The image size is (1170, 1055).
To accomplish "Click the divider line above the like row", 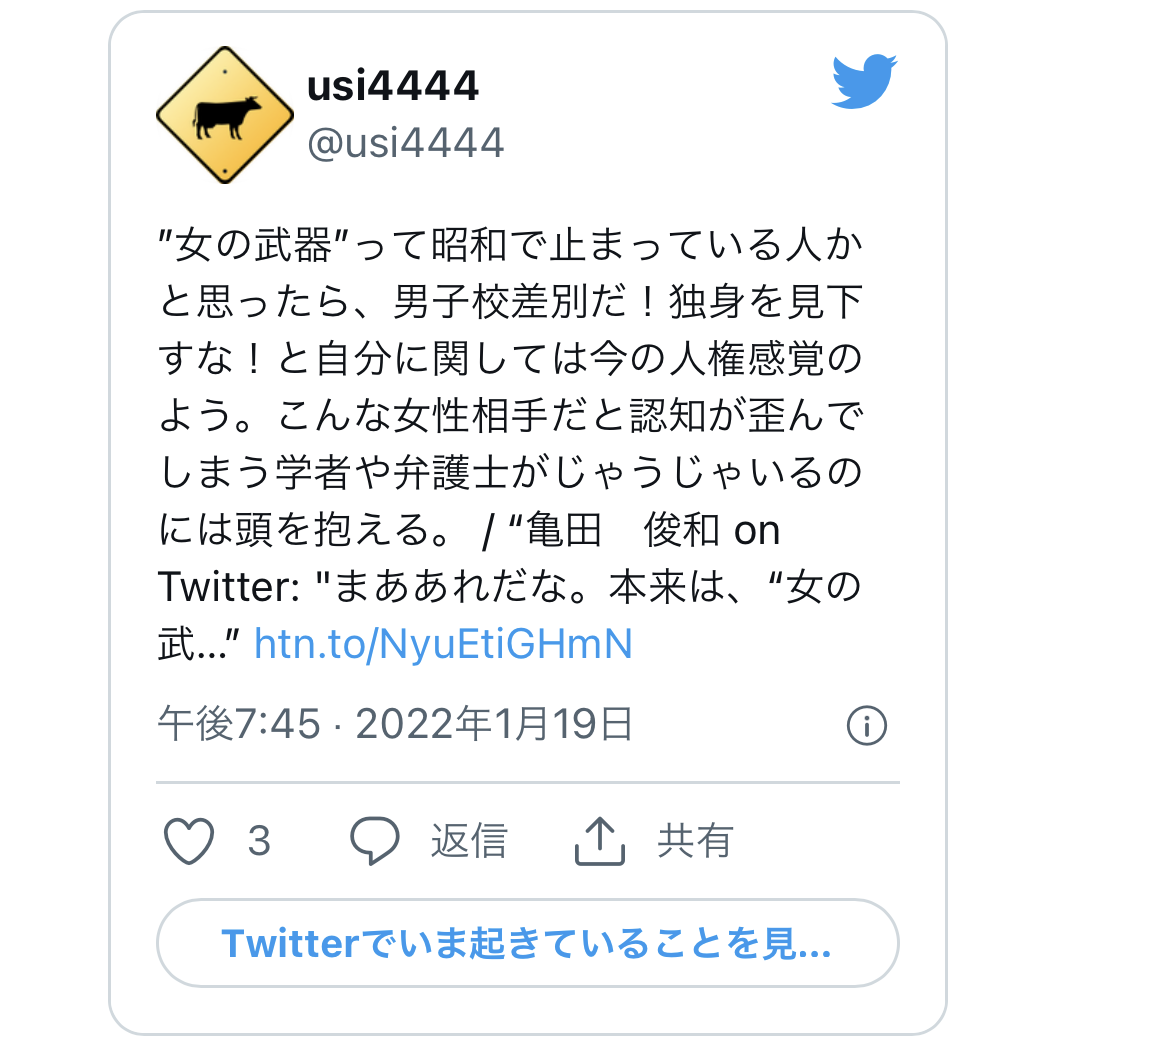I will [x=528, y=783].
